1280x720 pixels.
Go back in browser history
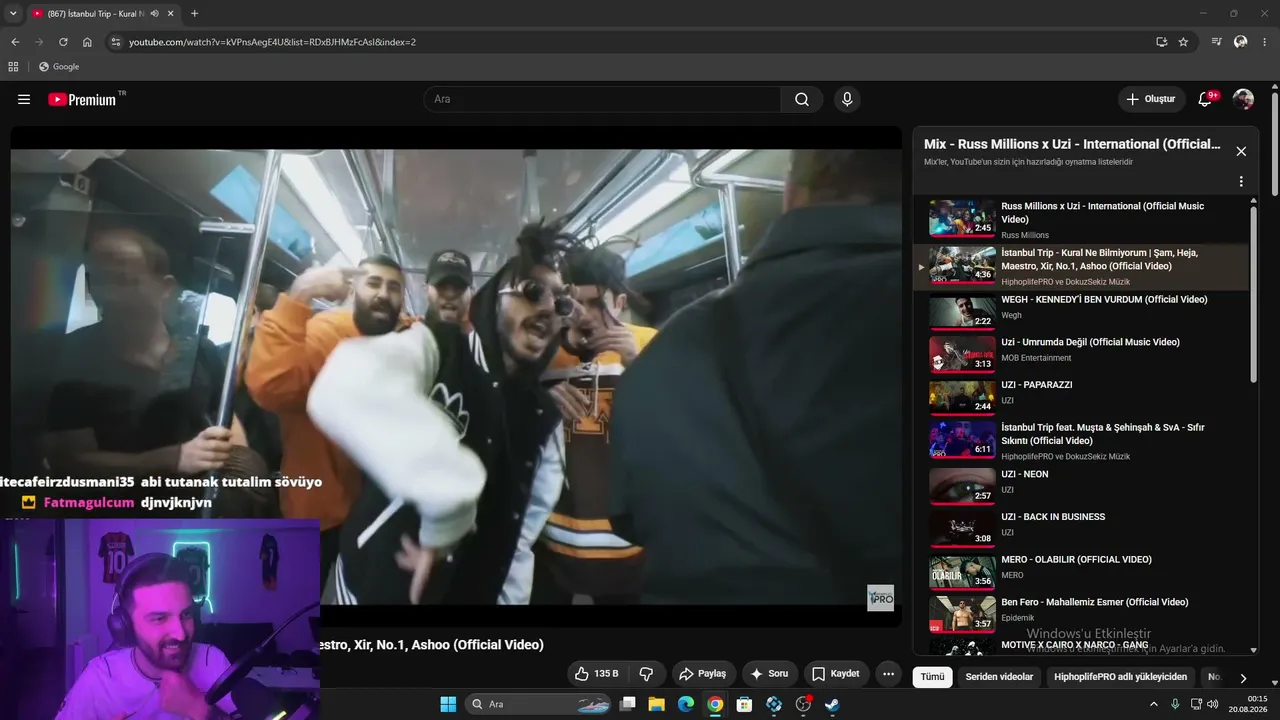click(15, 42)
